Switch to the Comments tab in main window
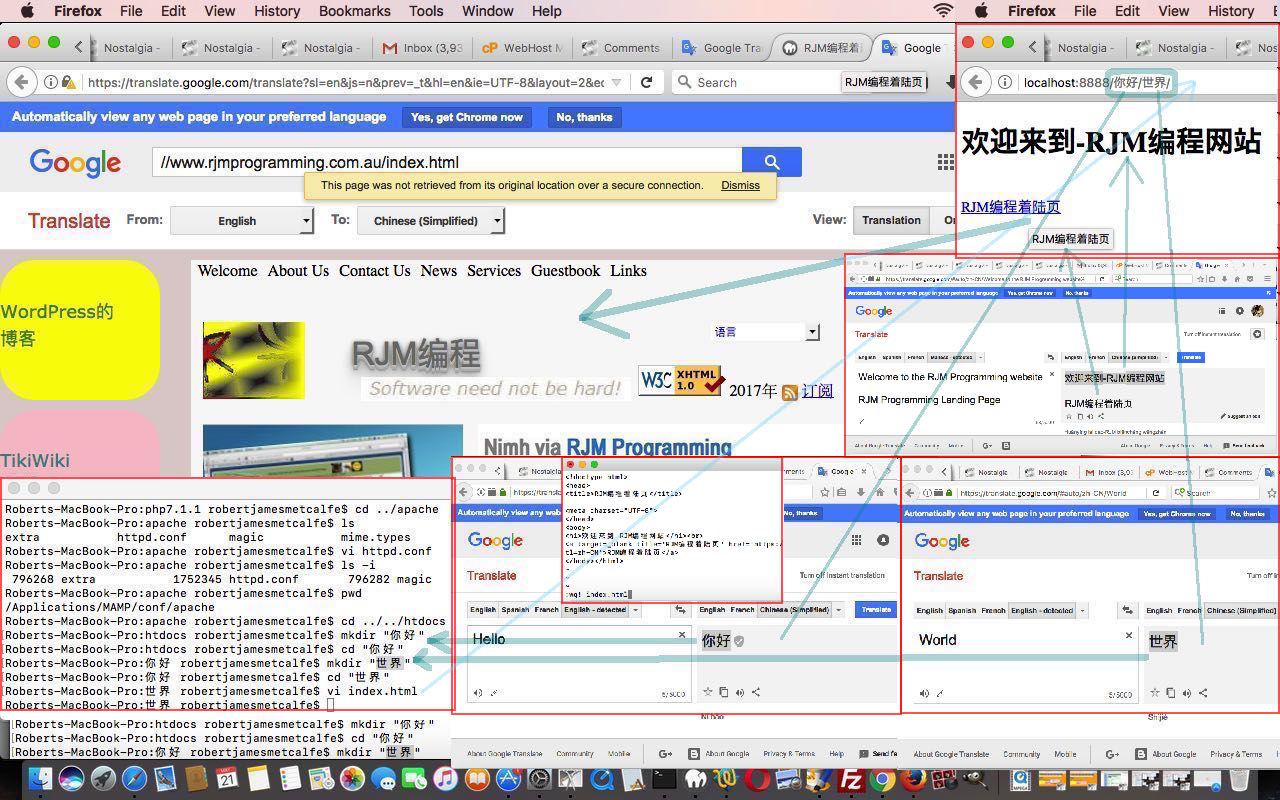 click(x=622, y=47)
